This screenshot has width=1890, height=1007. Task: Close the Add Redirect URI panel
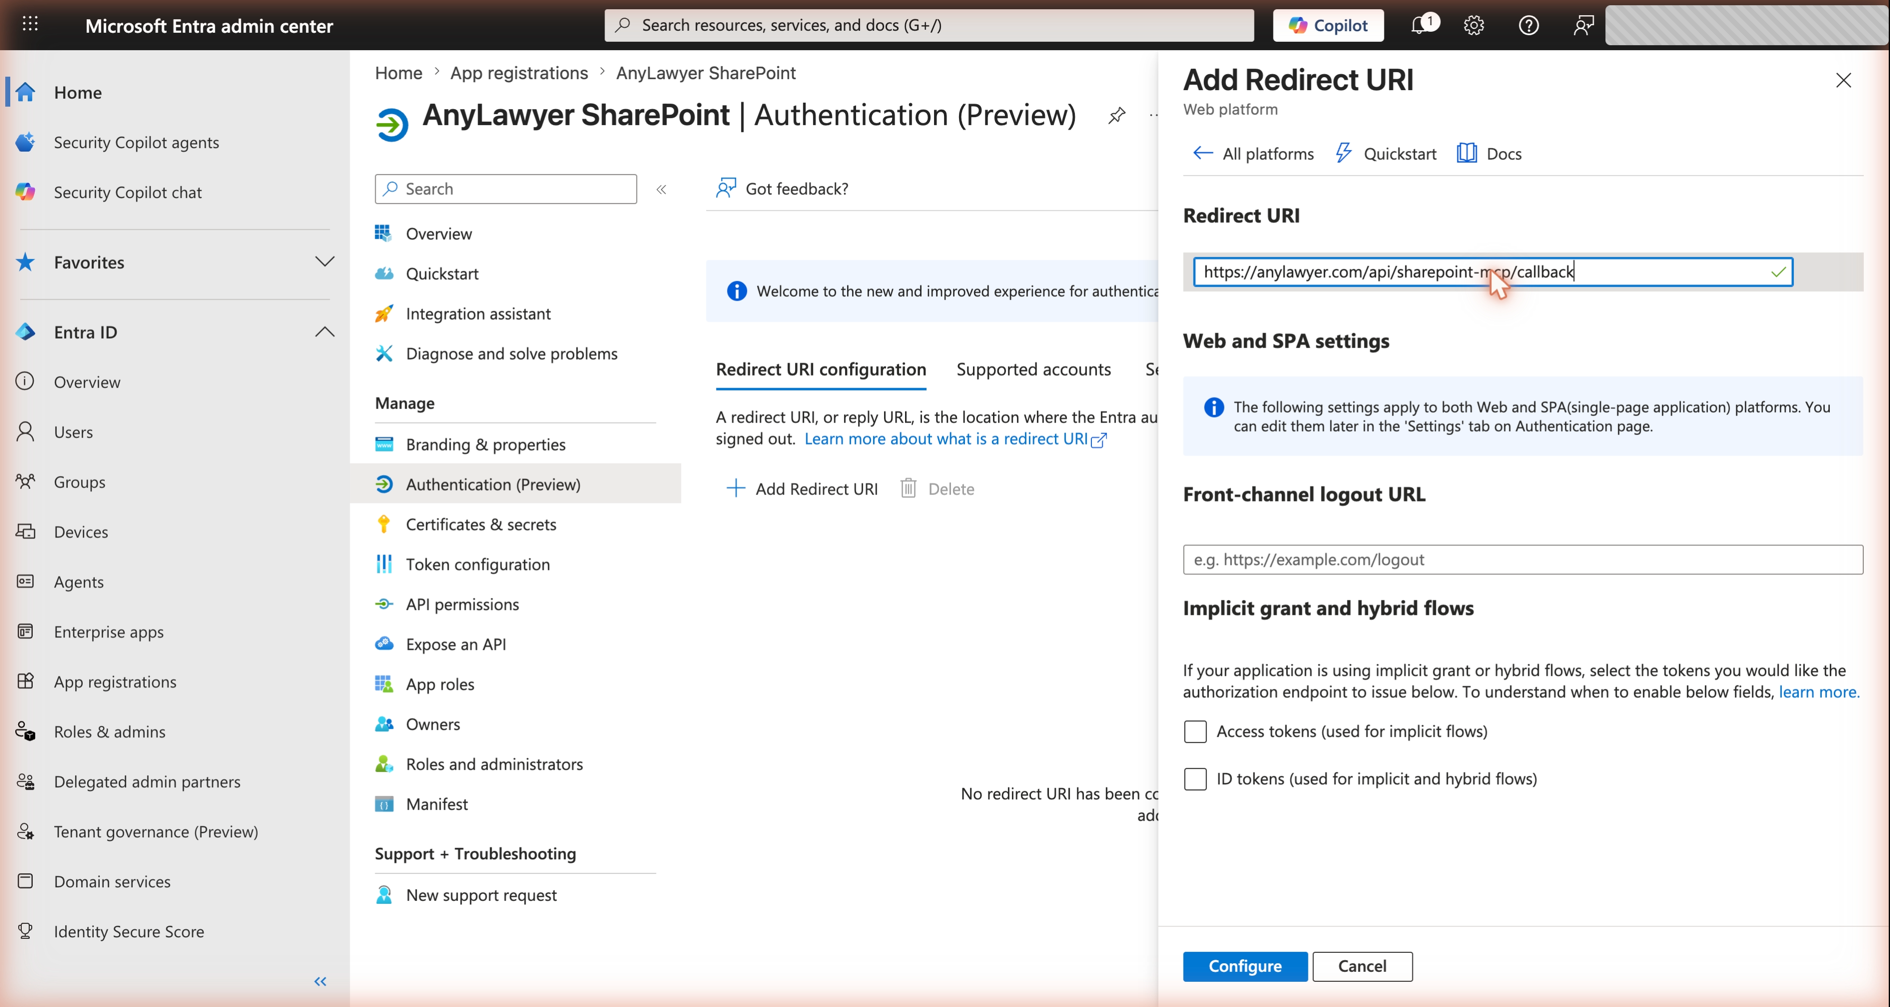[x=1843, y=80]
